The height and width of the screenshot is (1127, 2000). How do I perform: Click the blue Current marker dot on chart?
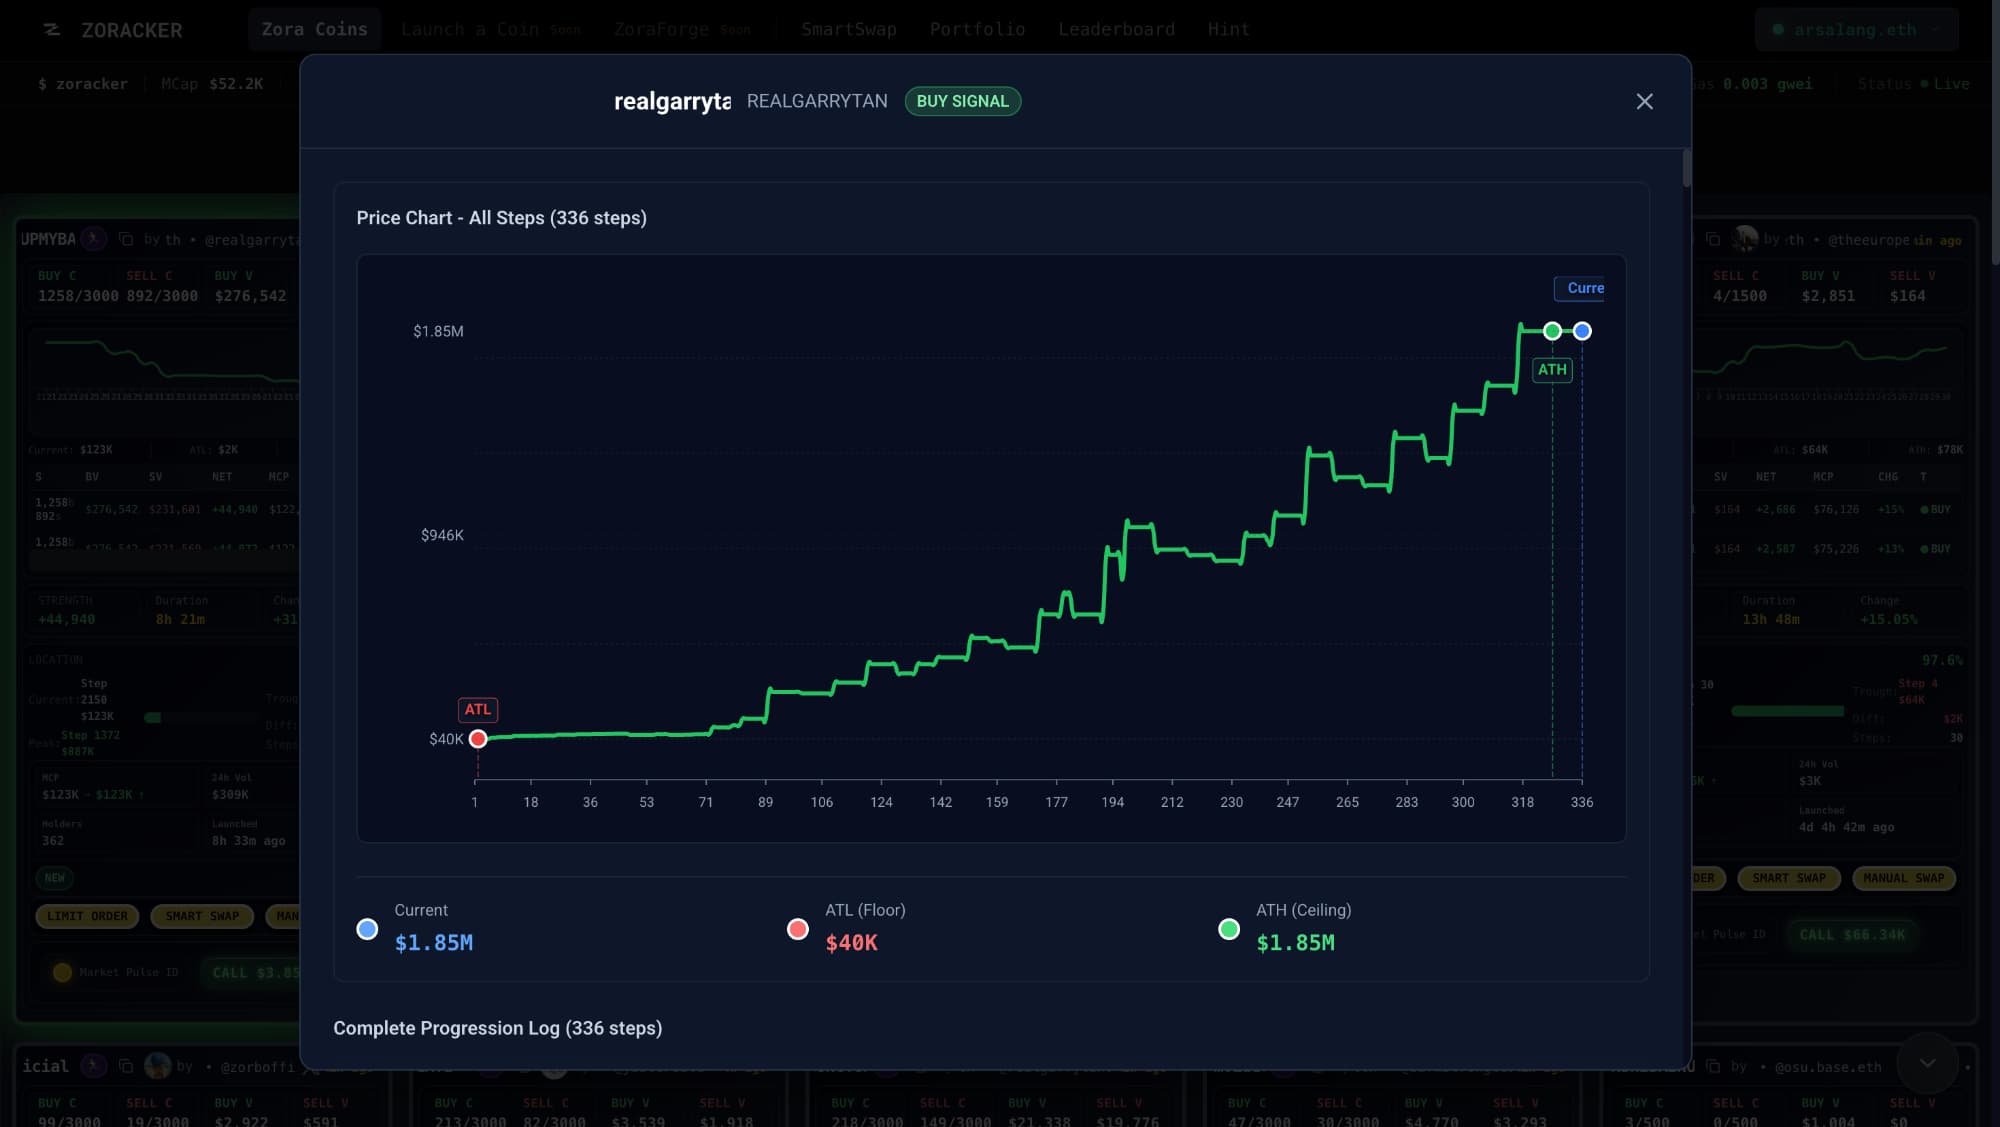pyautogui.click(x=1582, y=331)
